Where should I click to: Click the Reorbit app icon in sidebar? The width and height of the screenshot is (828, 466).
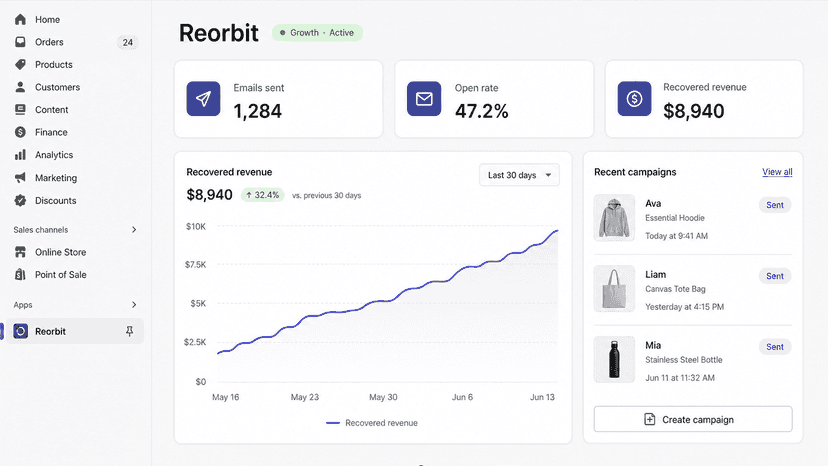point(21,331)
